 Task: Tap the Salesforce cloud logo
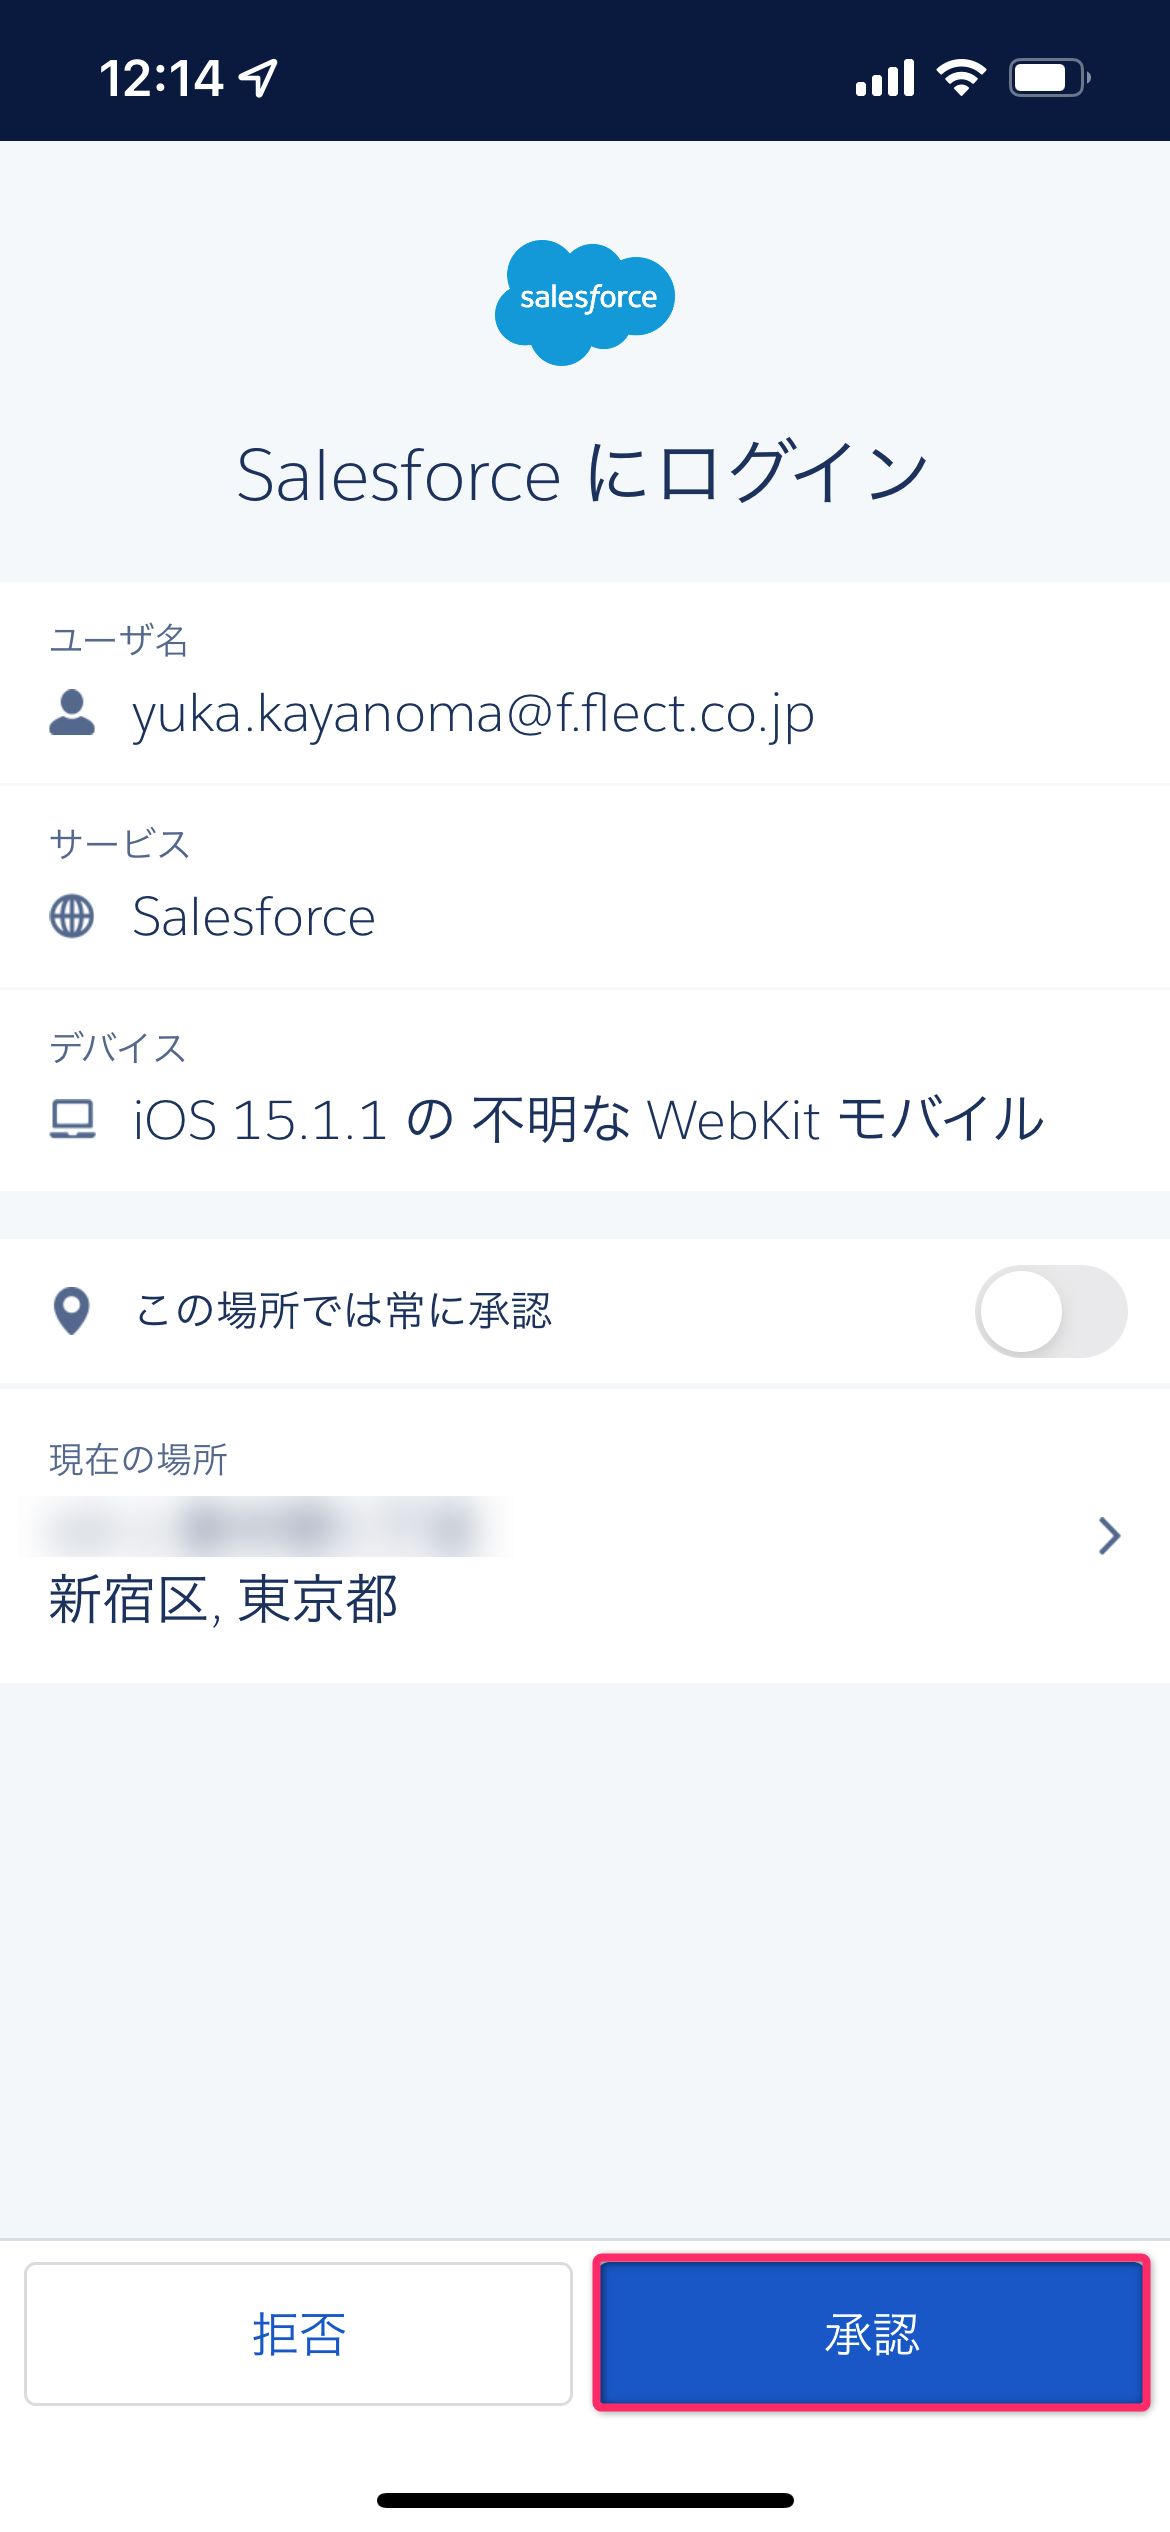585,303
